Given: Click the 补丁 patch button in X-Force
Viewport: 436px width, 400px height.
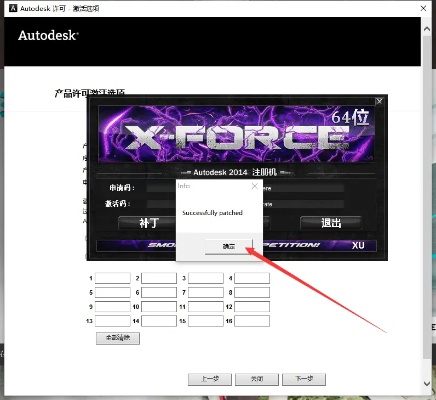Looking at the screenshot, I should (x=148, y=223).
